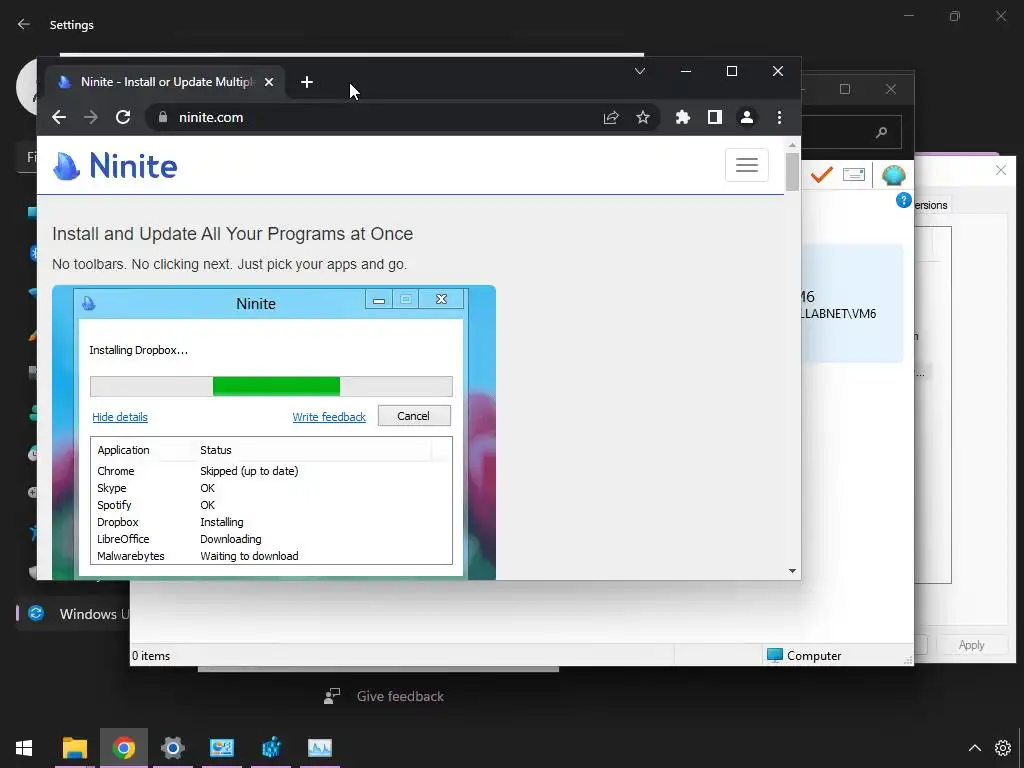Open the Windows Start menu
The width and height of the screenshot is (1024, 768).
click(24, 748)
